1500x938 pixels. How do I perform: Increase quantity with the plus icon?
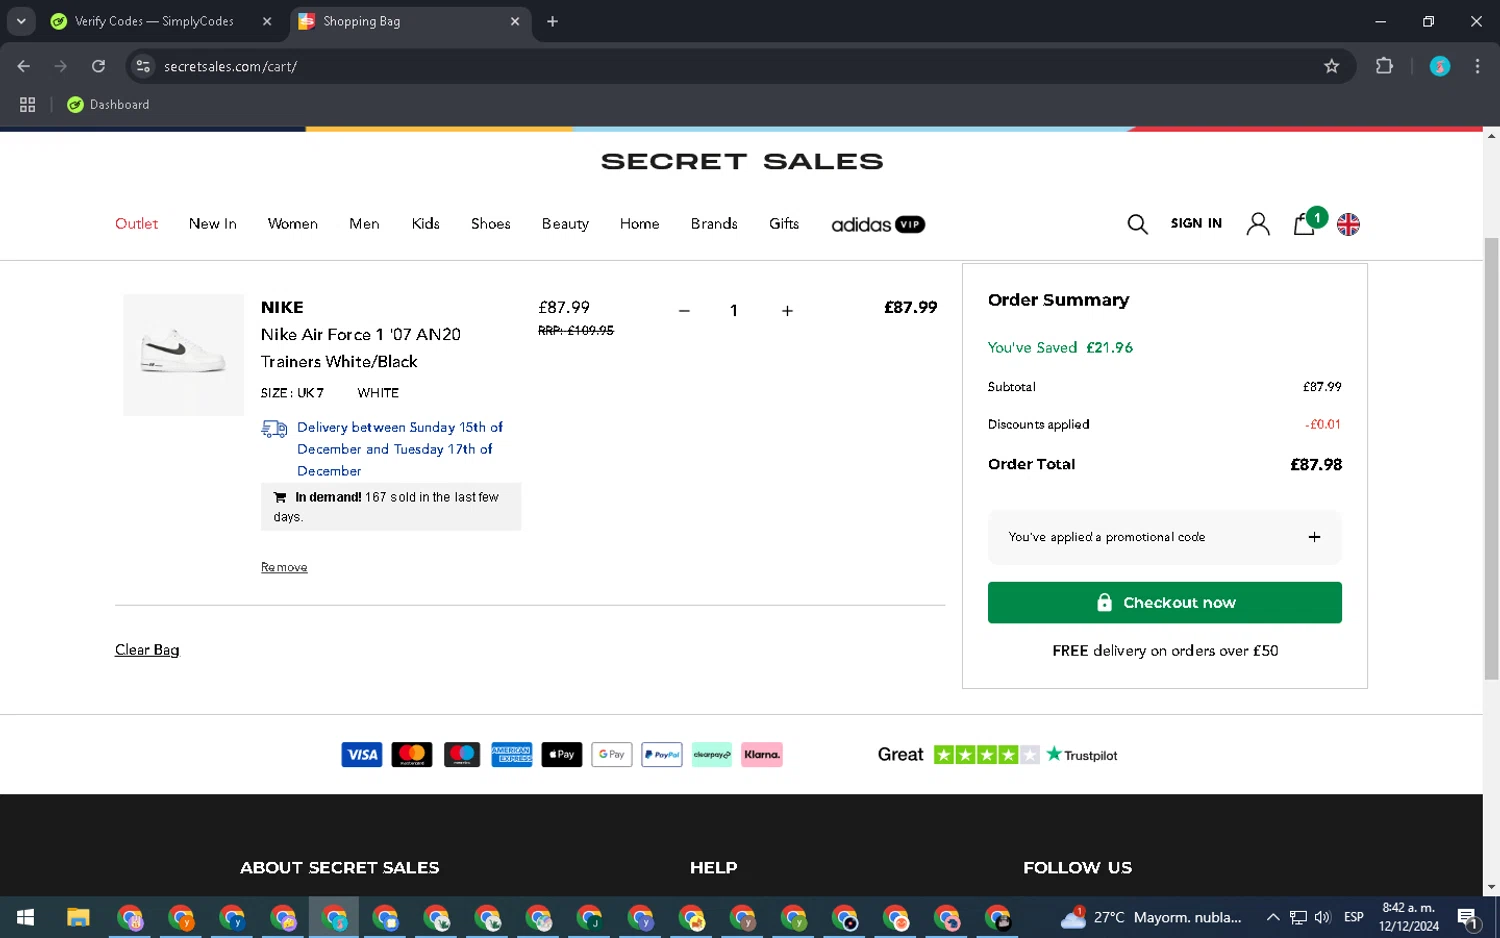787,311
